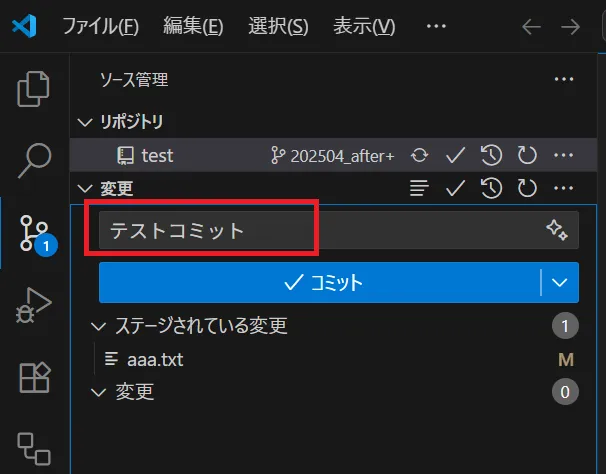Synchronize changes on test repository row
Image resolution: width=606 pixels, height=474 pixels.
click(x=419, y=155)
